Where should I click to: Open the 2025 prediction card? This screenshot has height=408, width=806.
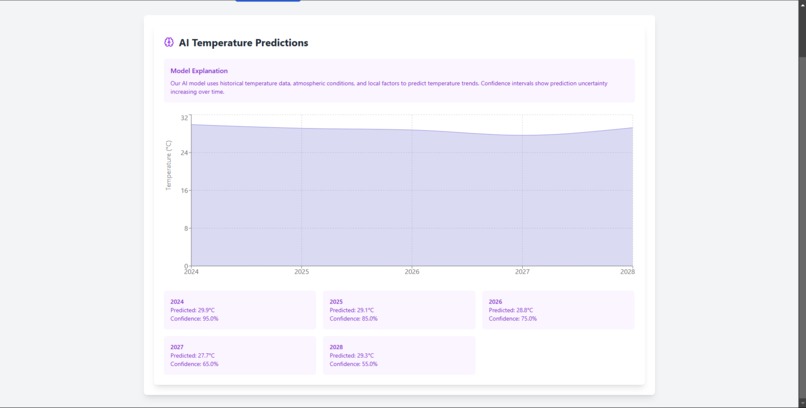coord(399,310)
